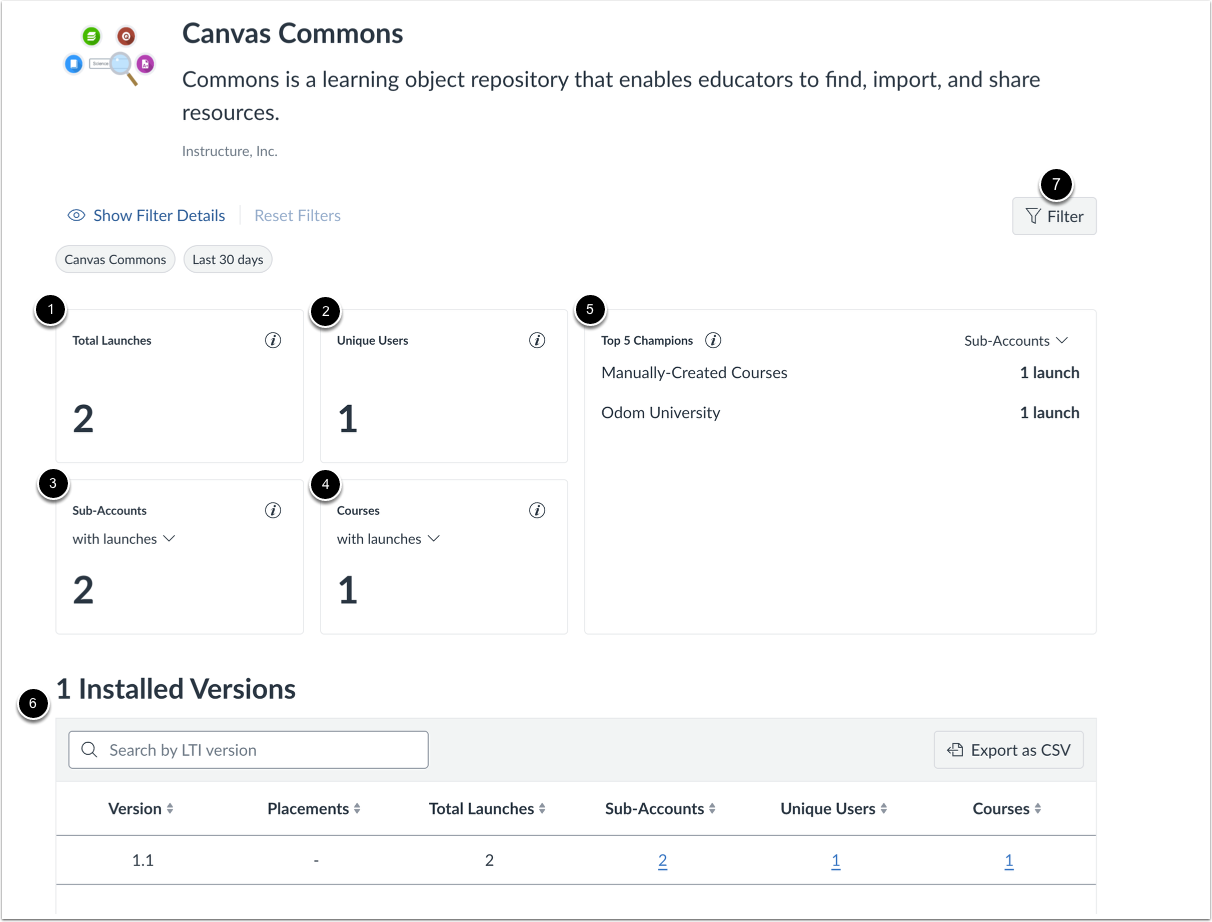
Task: Select the Canvas Commons filter chip
Action: (115, 259)
